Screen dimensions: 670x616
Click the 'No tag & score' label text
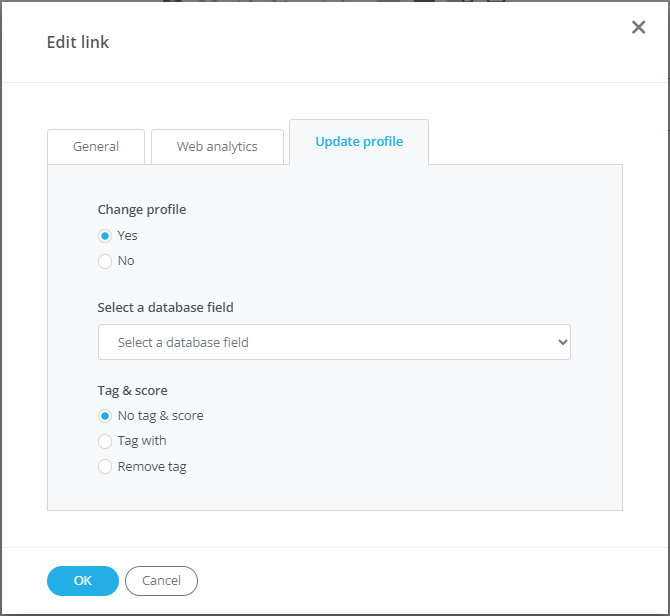(x=160, y=416)
